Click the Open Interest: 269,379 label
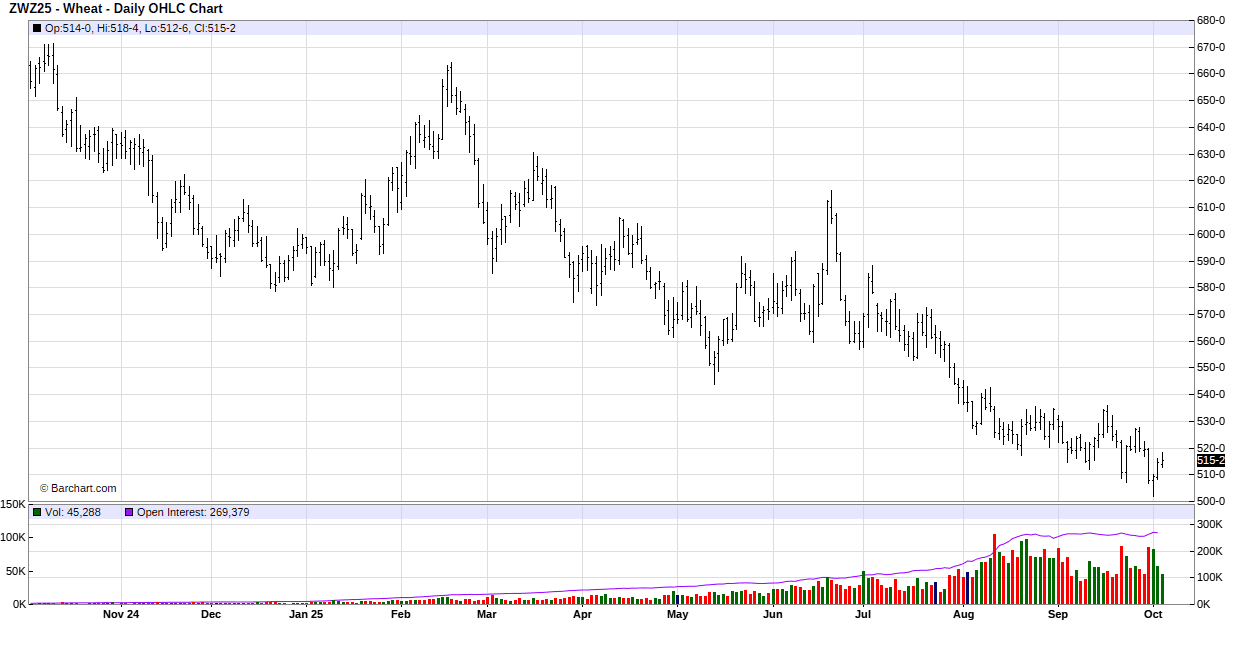This screenshot has width=1236, height=645. (x=193, y=512)
